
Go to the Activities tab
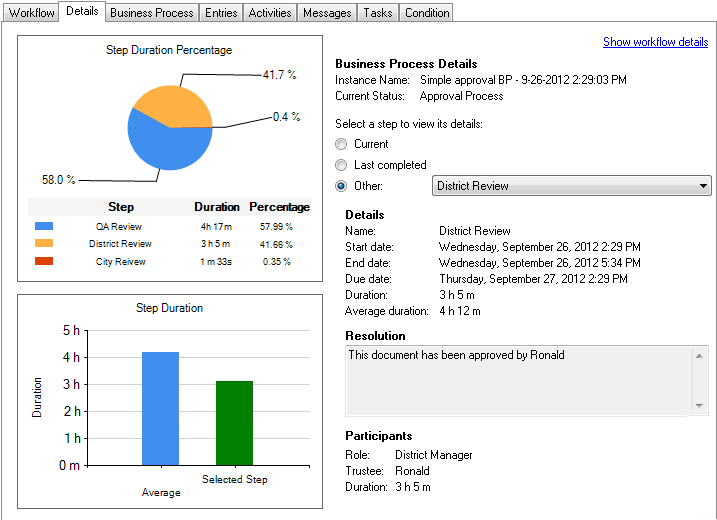tap(270, 13)
